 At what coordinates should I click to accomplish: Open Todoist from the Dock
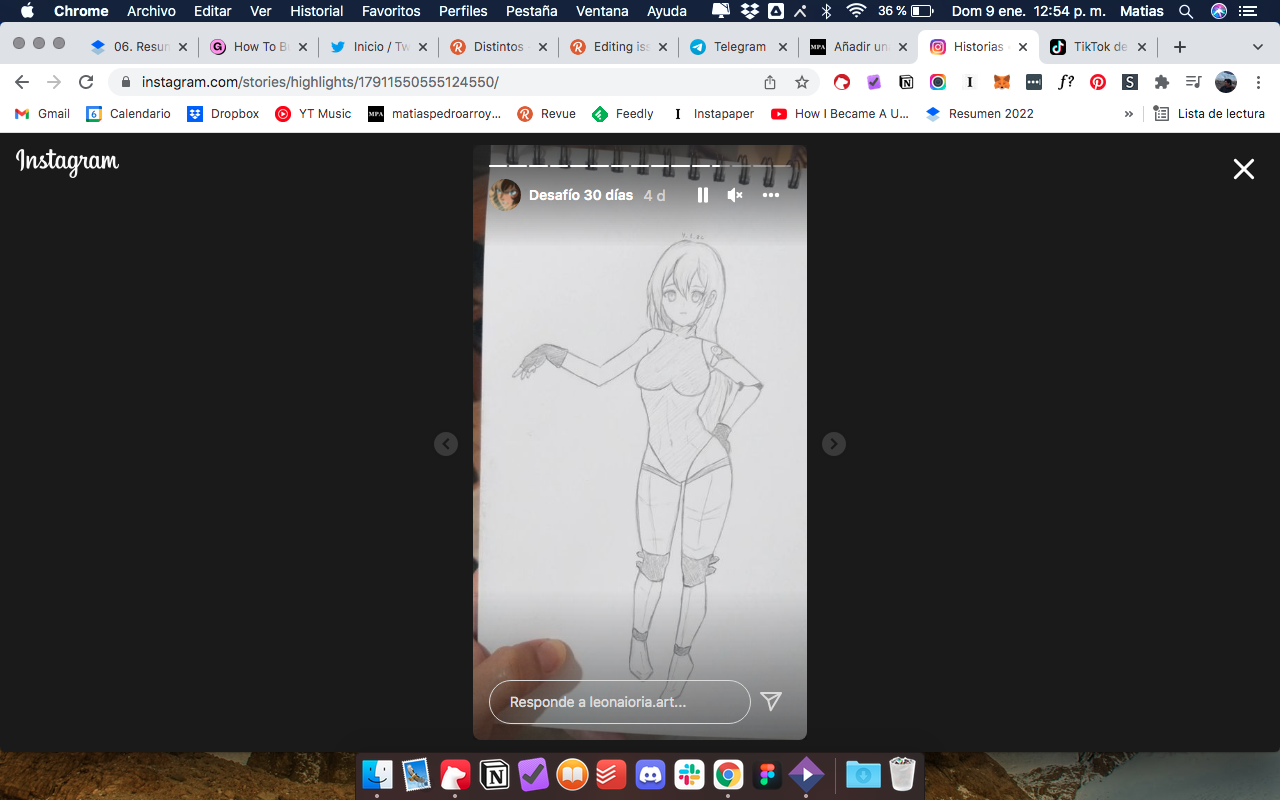click(611, 774)
